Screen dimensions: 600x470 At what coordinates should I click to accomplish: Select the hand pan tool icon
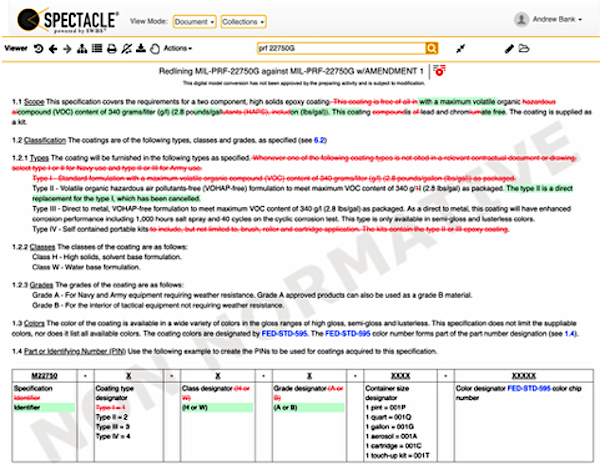(155, 49)
